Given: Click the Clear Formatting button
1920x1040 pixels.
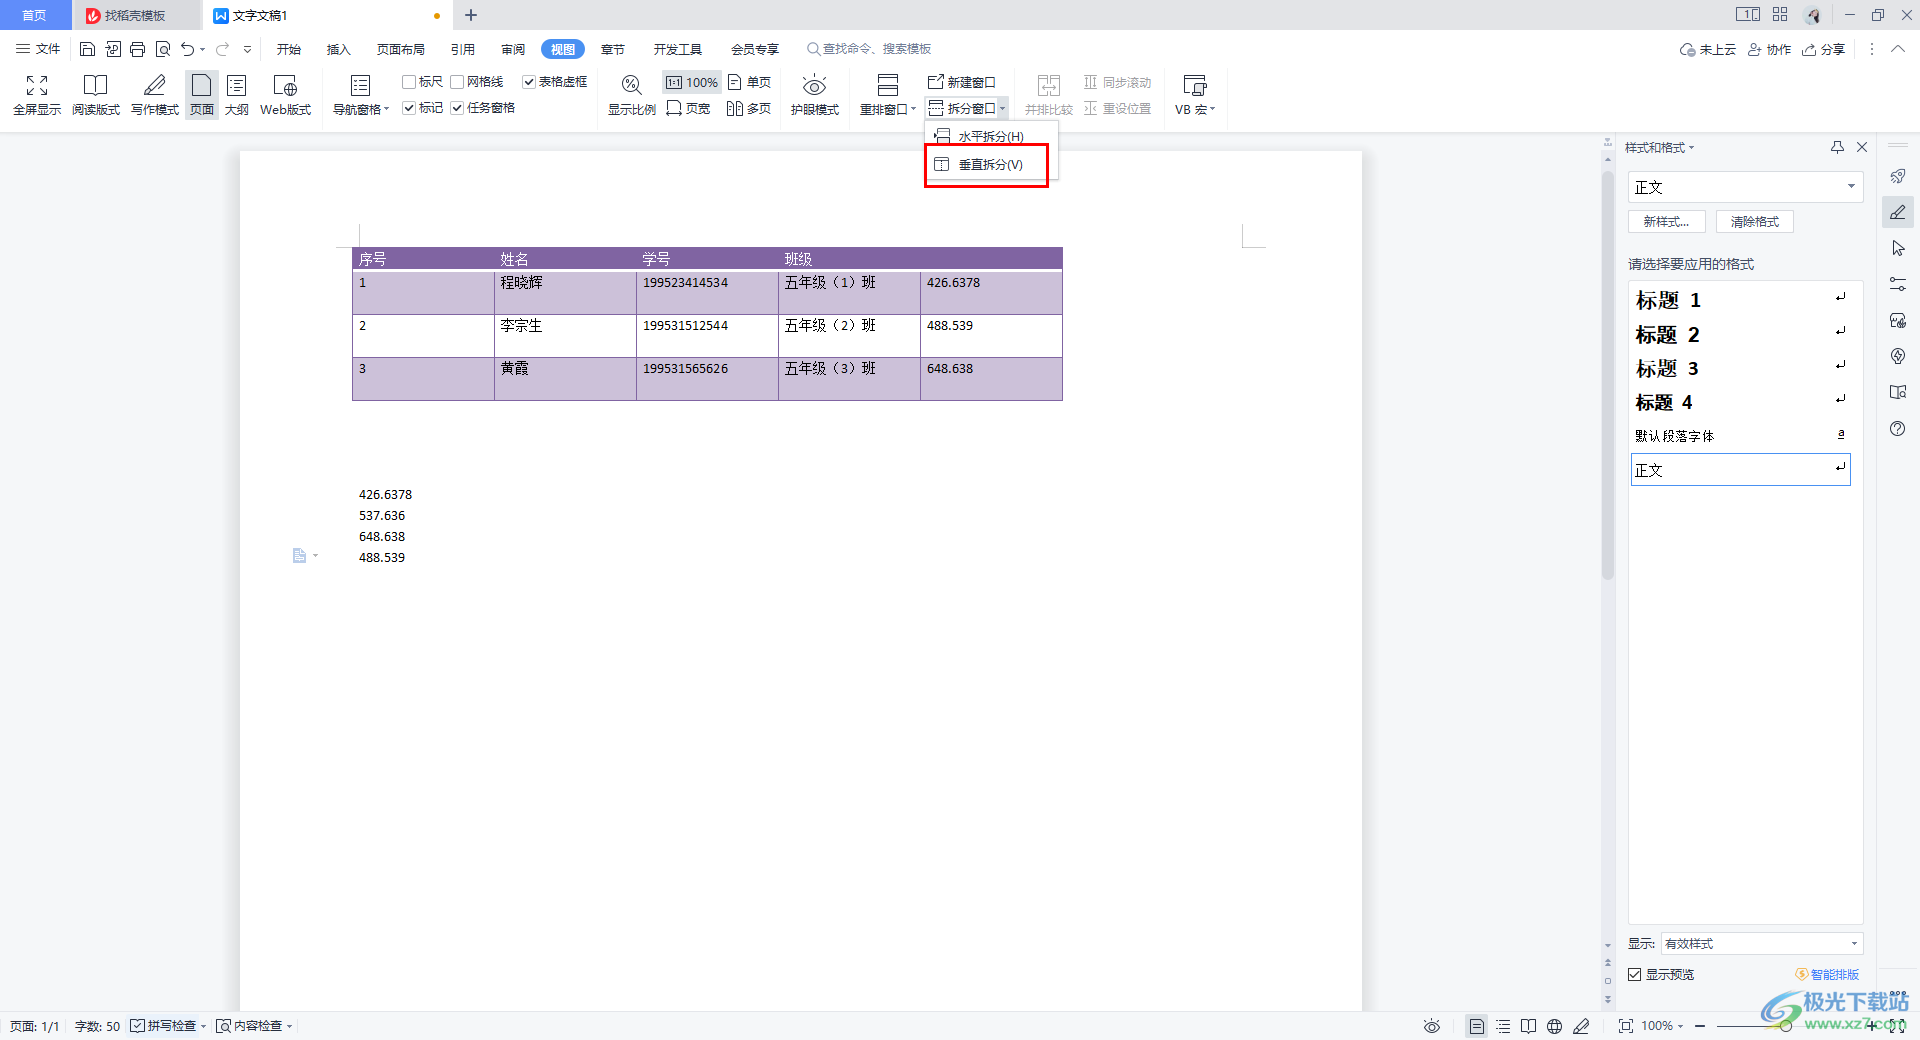Looking at the screenshot, I should (1754, 222).
